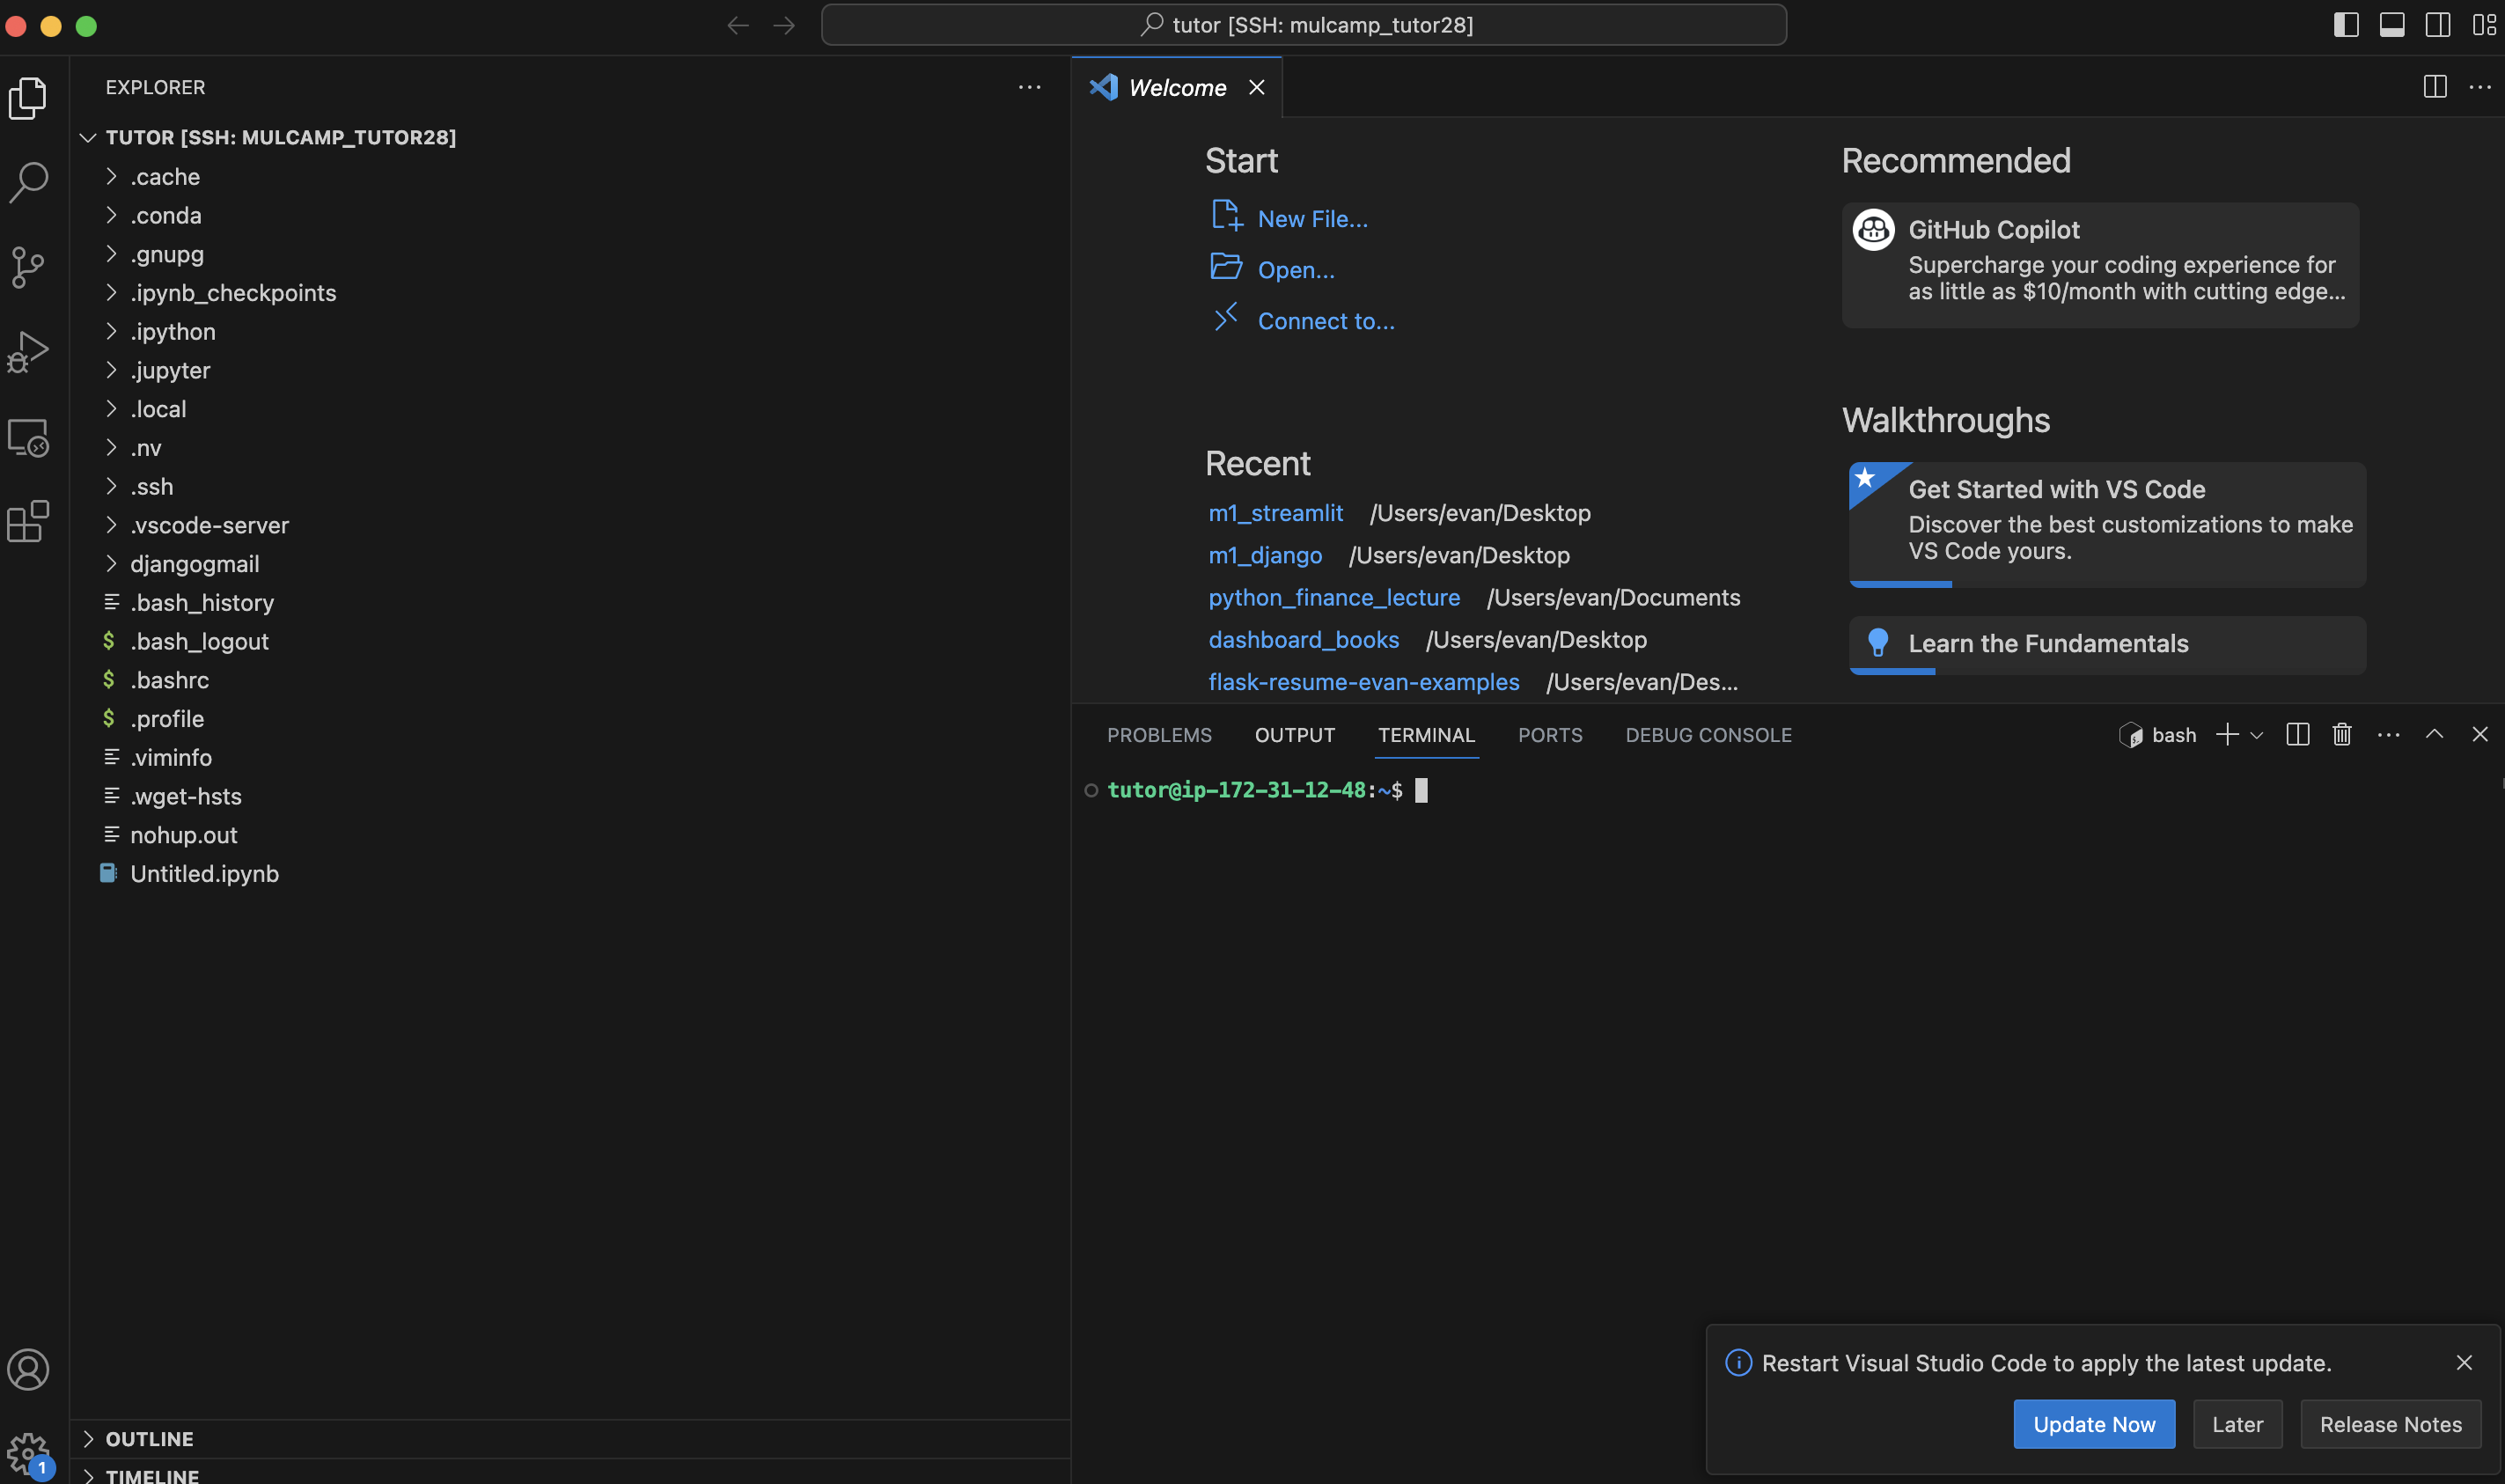Kill the terminal with trash icon
This screenshot has height=1484, width=2505.
pos(2342,735)
